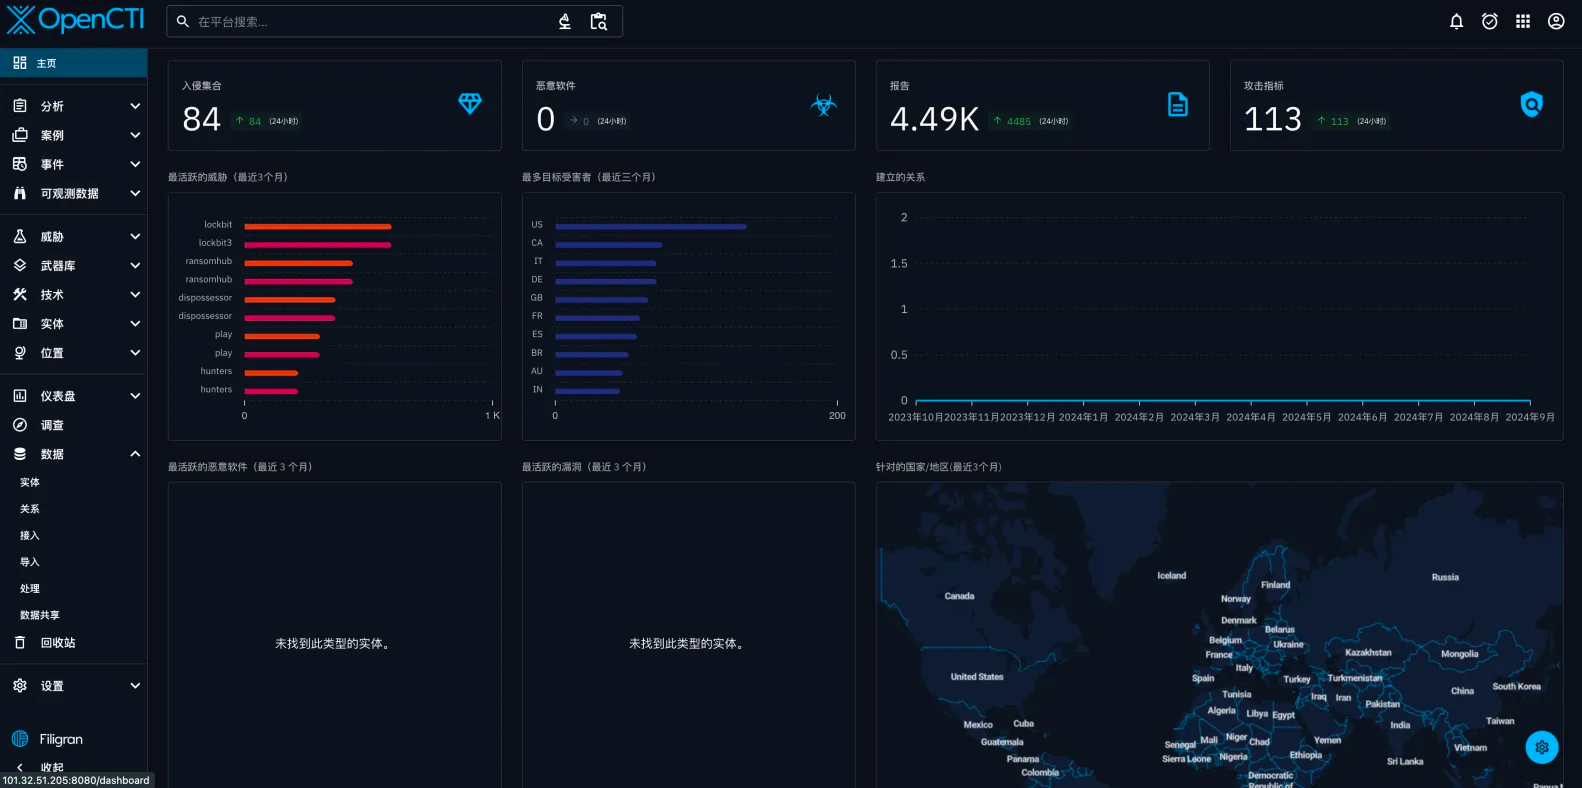Click the reports document icon
Image resolution: width=1582 pixels, height=788 pixels.
click(x=1178, y=104)
